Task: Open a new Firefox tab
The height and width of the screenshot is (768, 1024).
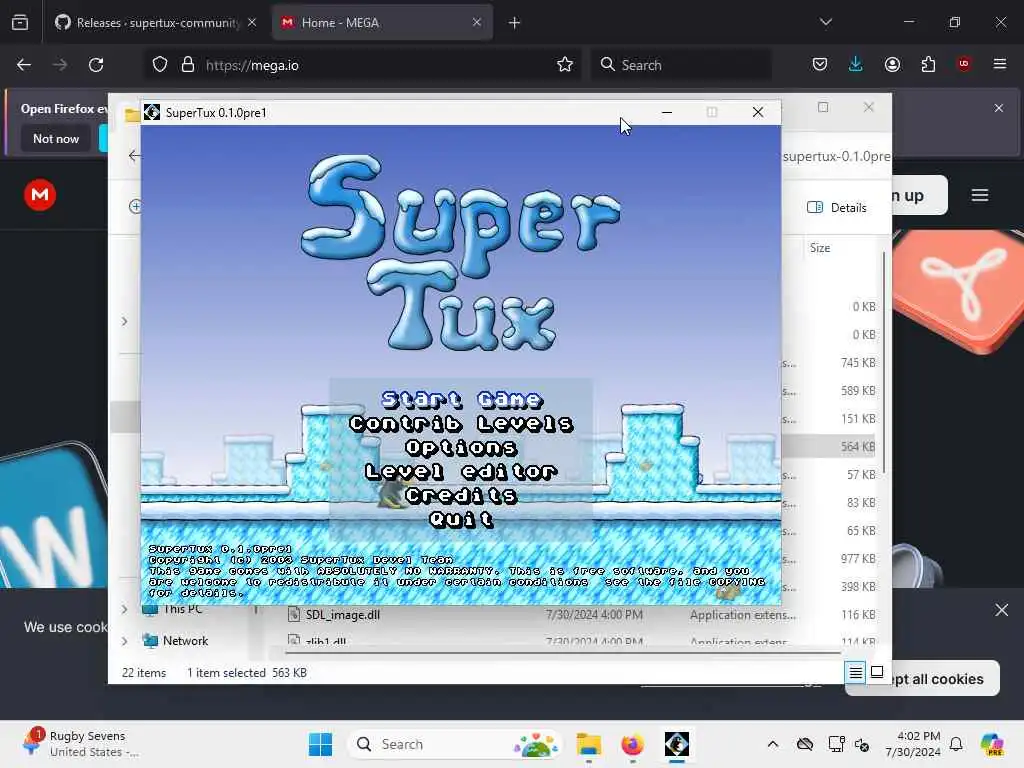Action: pyautogui.click(x=515, y=23)
